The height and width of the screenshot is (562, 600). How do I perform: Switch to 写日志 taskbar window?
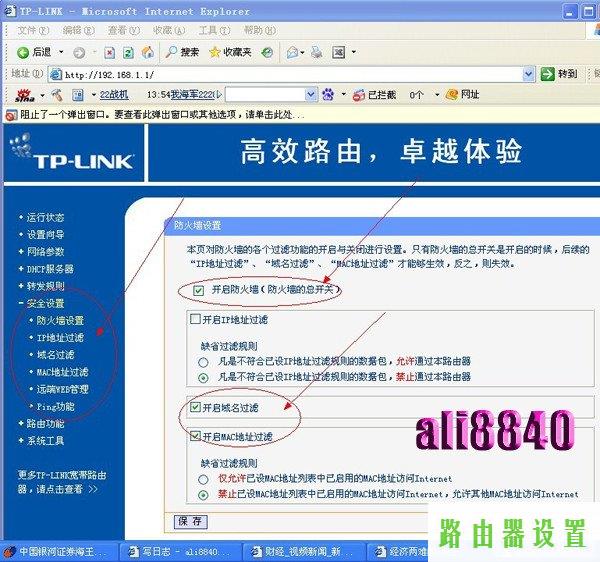point(179,552)
